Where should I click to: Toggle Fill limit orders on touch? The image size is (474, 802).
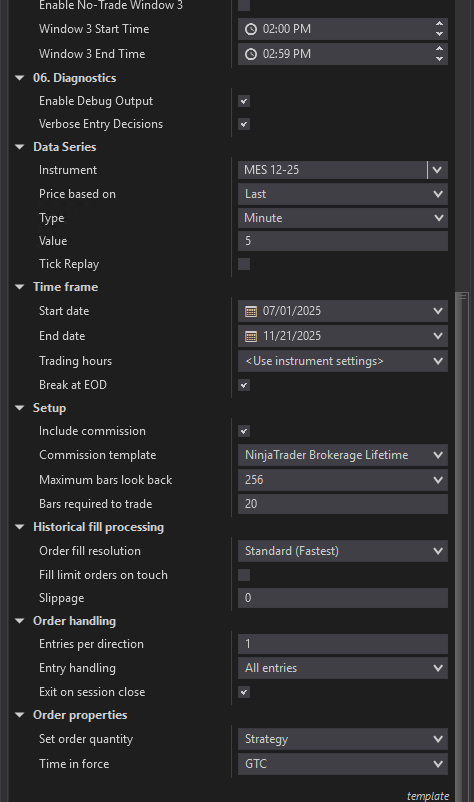(244, 575)
